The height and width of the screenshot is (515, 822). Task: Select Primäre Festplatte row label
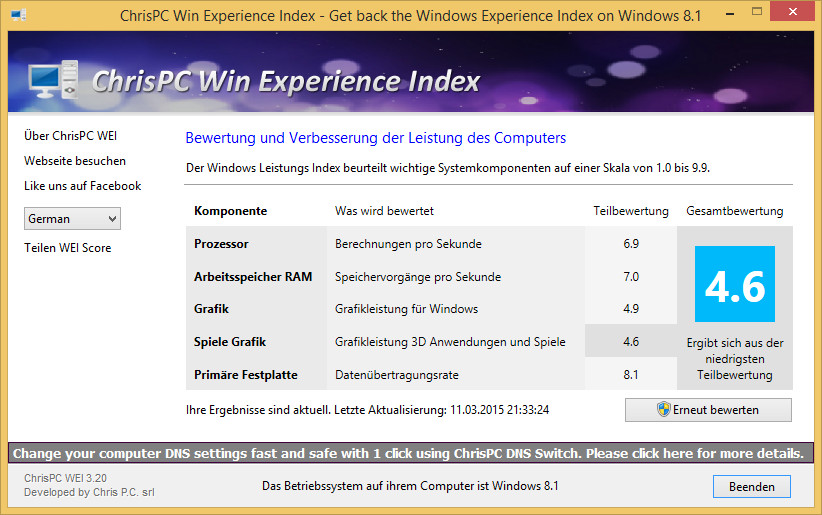coord(245,375)
